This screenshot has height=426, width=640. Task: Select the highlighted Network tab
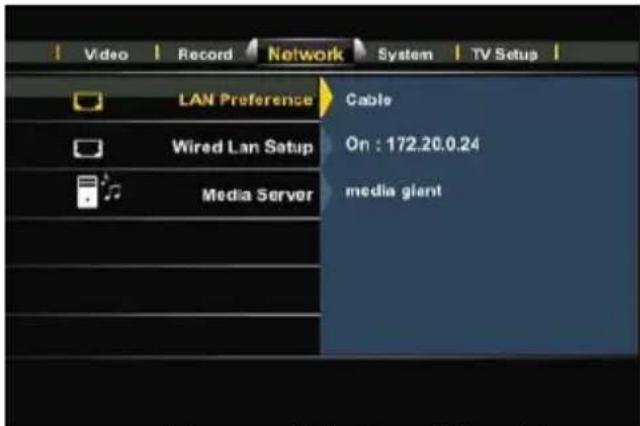[x=305, y=54]
